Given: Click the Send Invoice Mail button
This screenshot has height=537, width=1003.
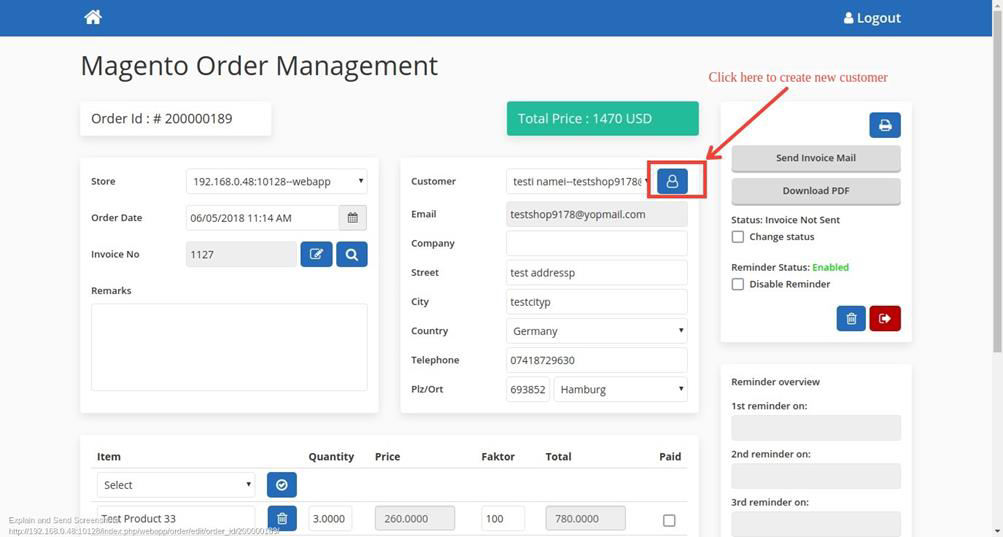Looking at the screenshot, I should point(815,158).
